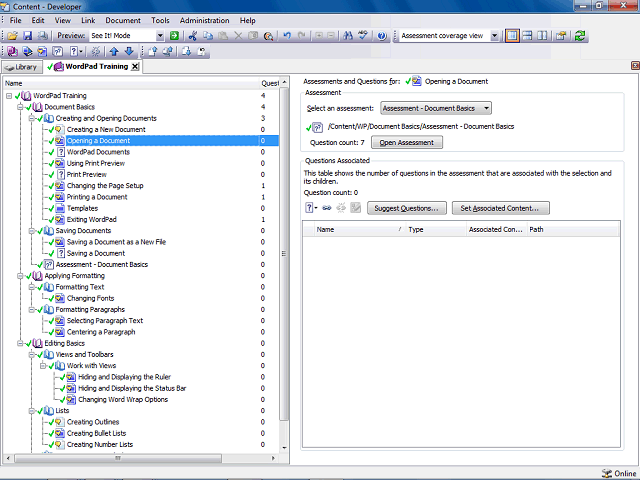Select 'Exiting WordPad' topic
Image resolution: width=640 pixels, height=480 pixels.
(x=92, y=220)
